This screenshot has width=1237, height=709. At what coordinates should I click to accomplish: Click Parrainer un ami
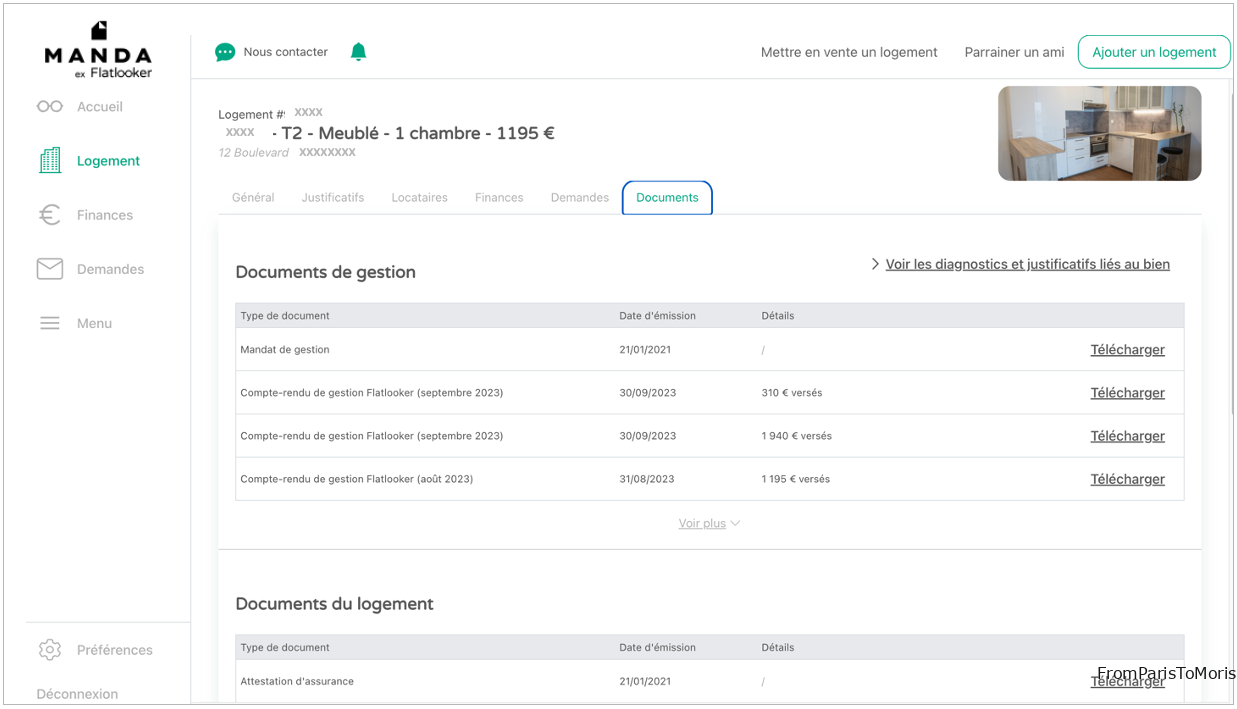[x=1014, y=51]
